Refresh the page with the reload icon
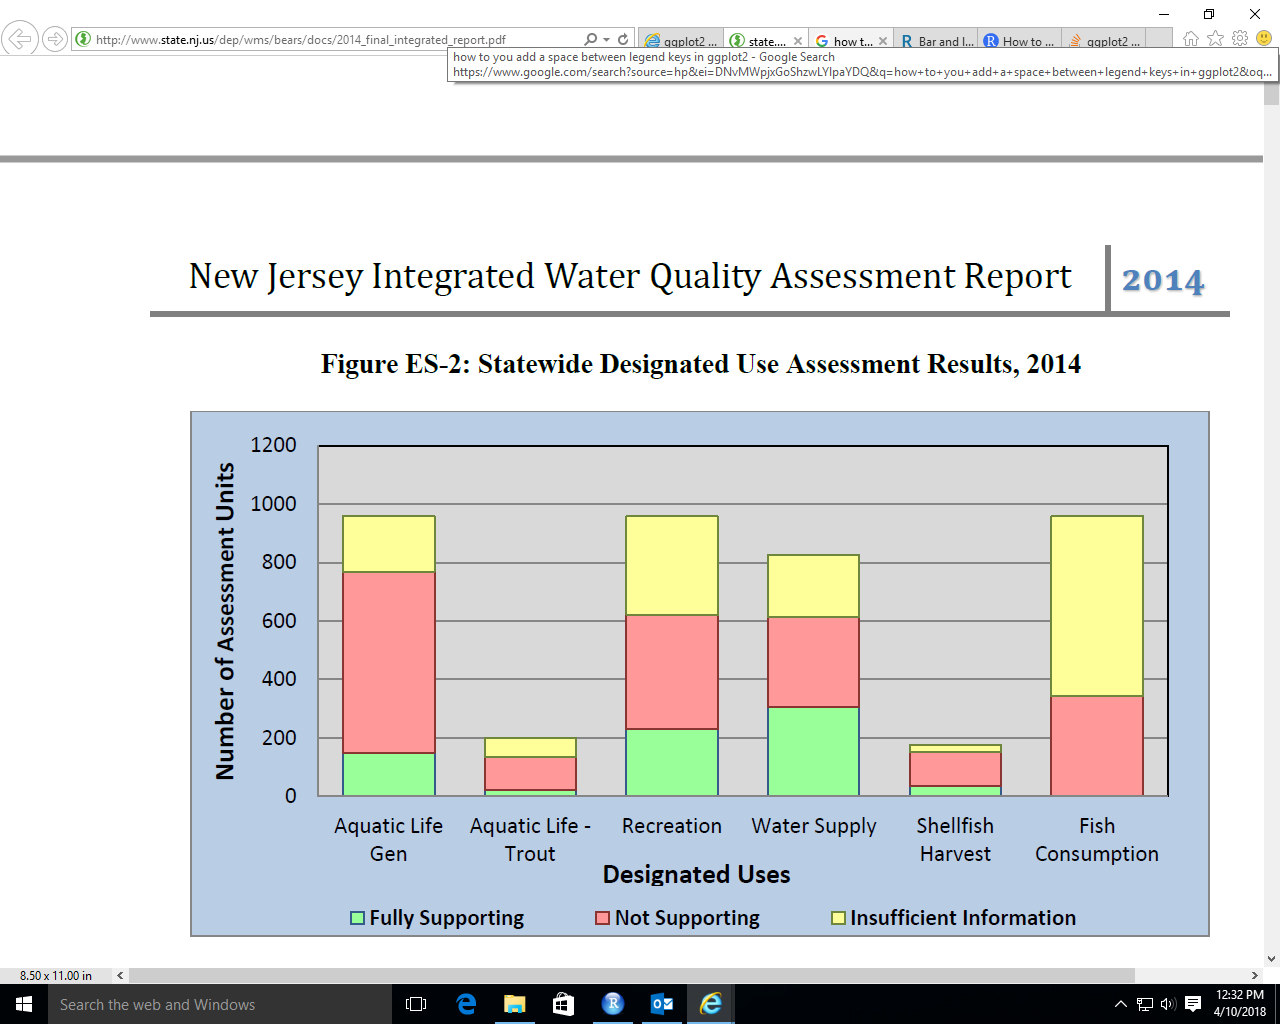Viewport: 1280px width, 1024px height. tap(623, 40)
